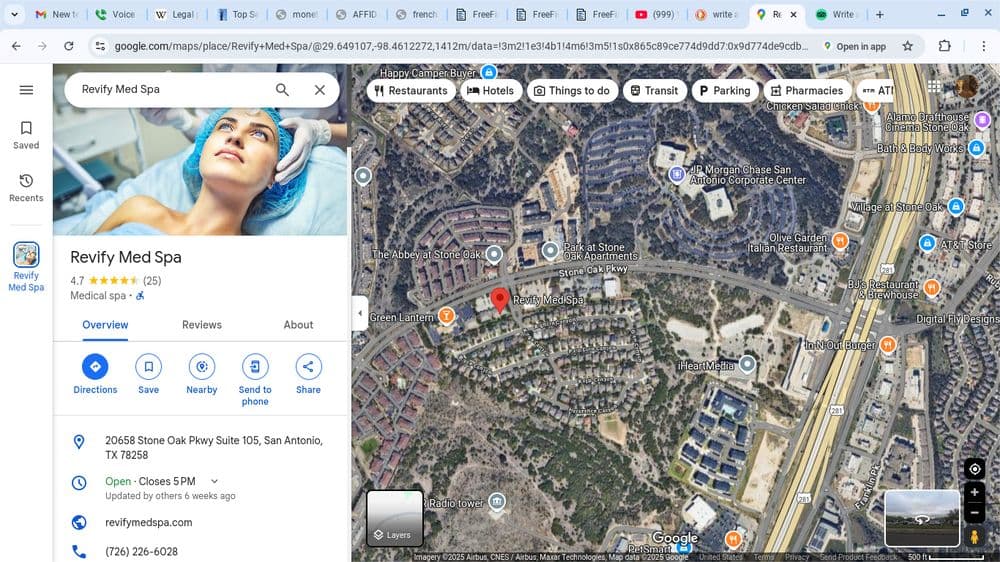The width and height of the screenshot is (1000, 562).
Task: Click the Nearby search icon
Action: point(201,366)
